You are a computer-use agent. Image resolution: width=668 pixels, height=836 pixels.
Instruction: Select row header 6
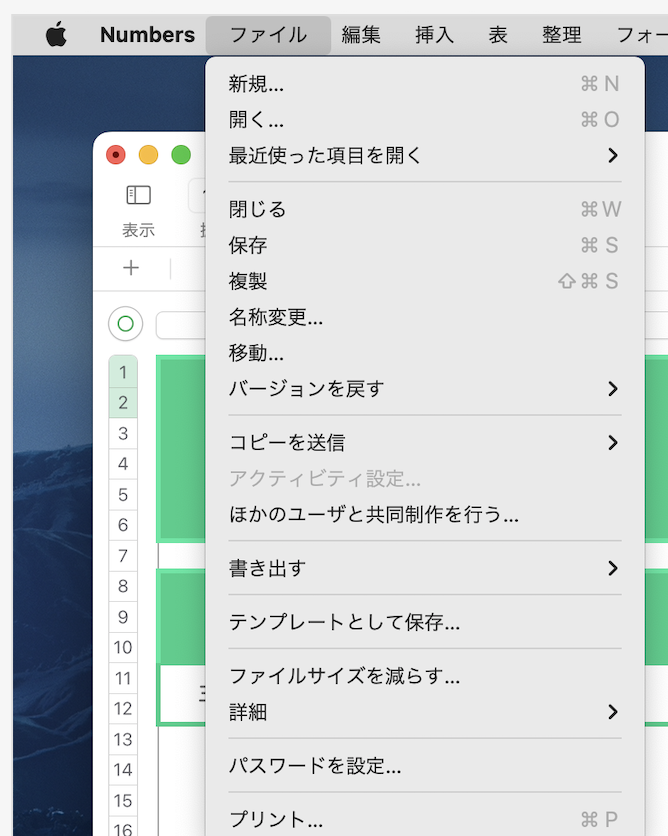[123, 525]
